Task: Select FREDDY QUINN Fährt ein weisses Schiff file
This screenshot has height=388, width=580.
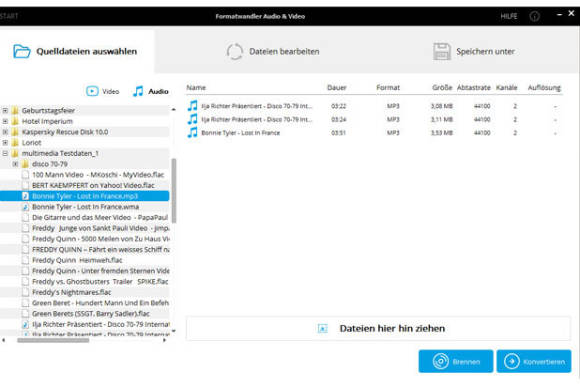Action: (x=100, y=250)
